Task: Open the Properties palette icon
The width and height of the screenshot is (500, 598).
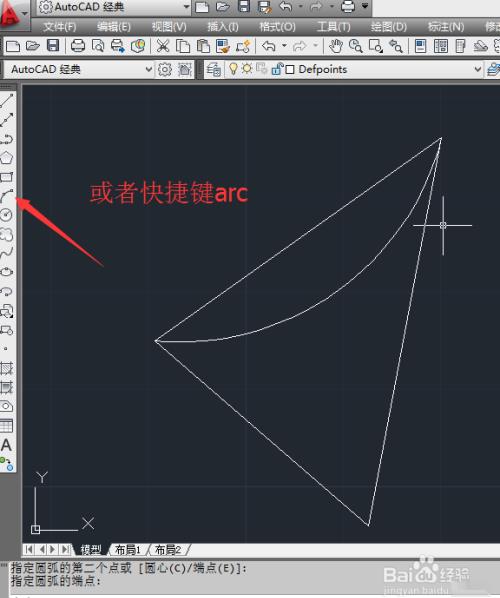Action: coord(420,46)
